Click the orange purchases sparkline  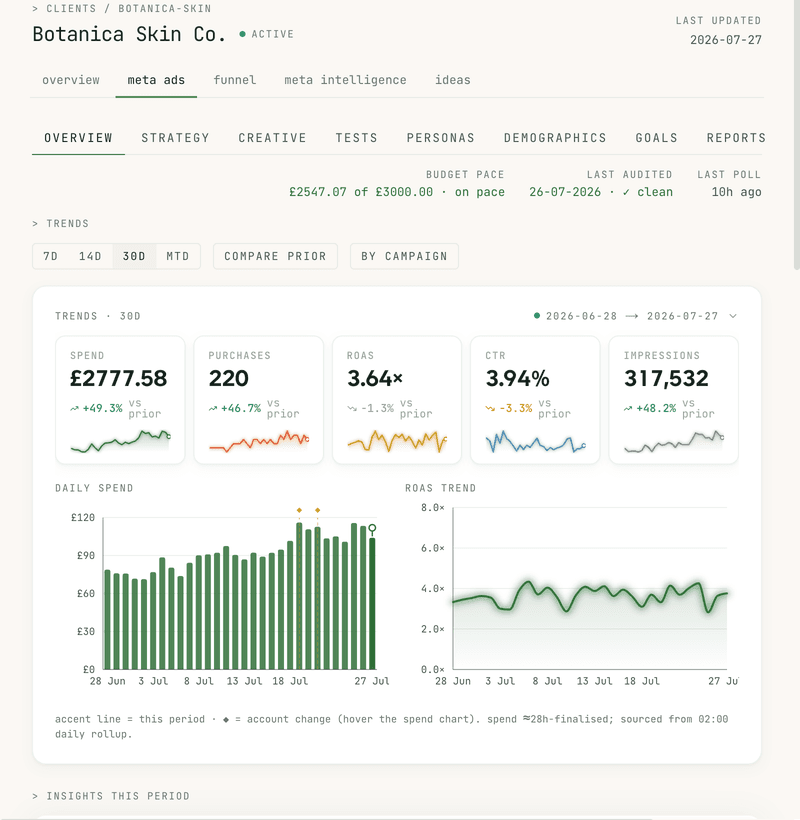pos(259,441)
